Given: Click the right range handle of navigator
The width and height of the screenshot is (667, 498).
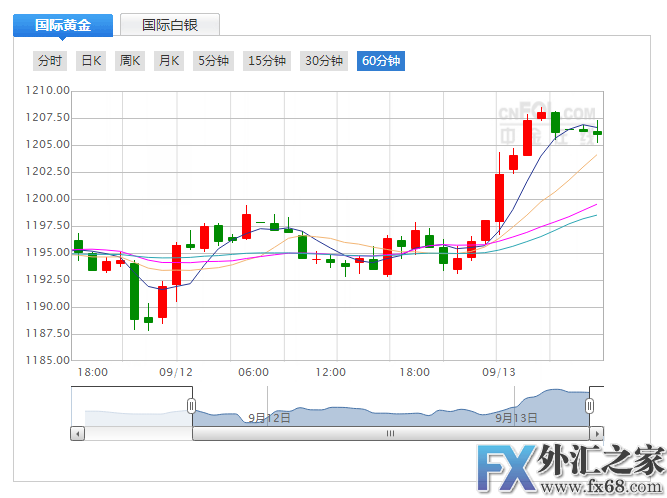Looking at the screenshot, I should pyautogui.click(x=590, y=406).
